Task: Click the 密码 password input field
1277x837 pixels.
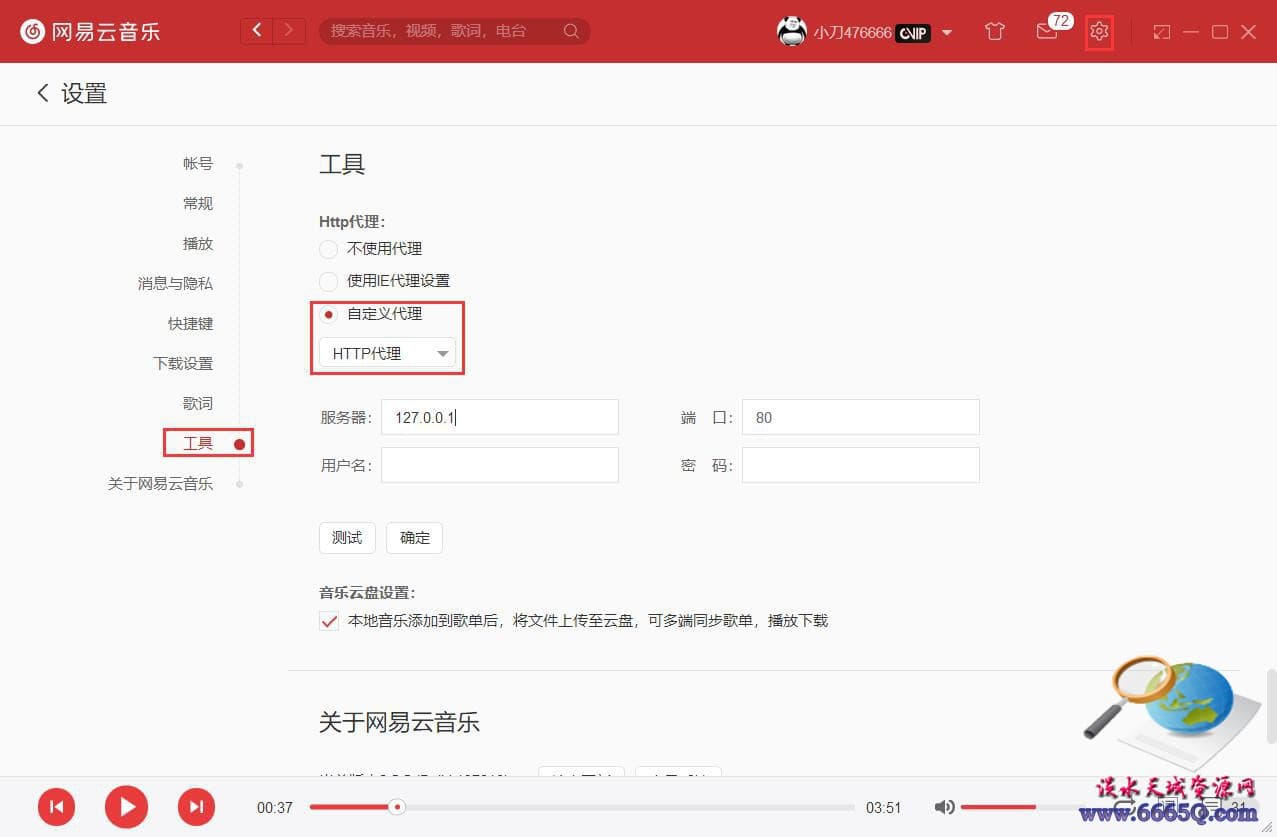Action: pyautogui.click(x=860, y=465)
